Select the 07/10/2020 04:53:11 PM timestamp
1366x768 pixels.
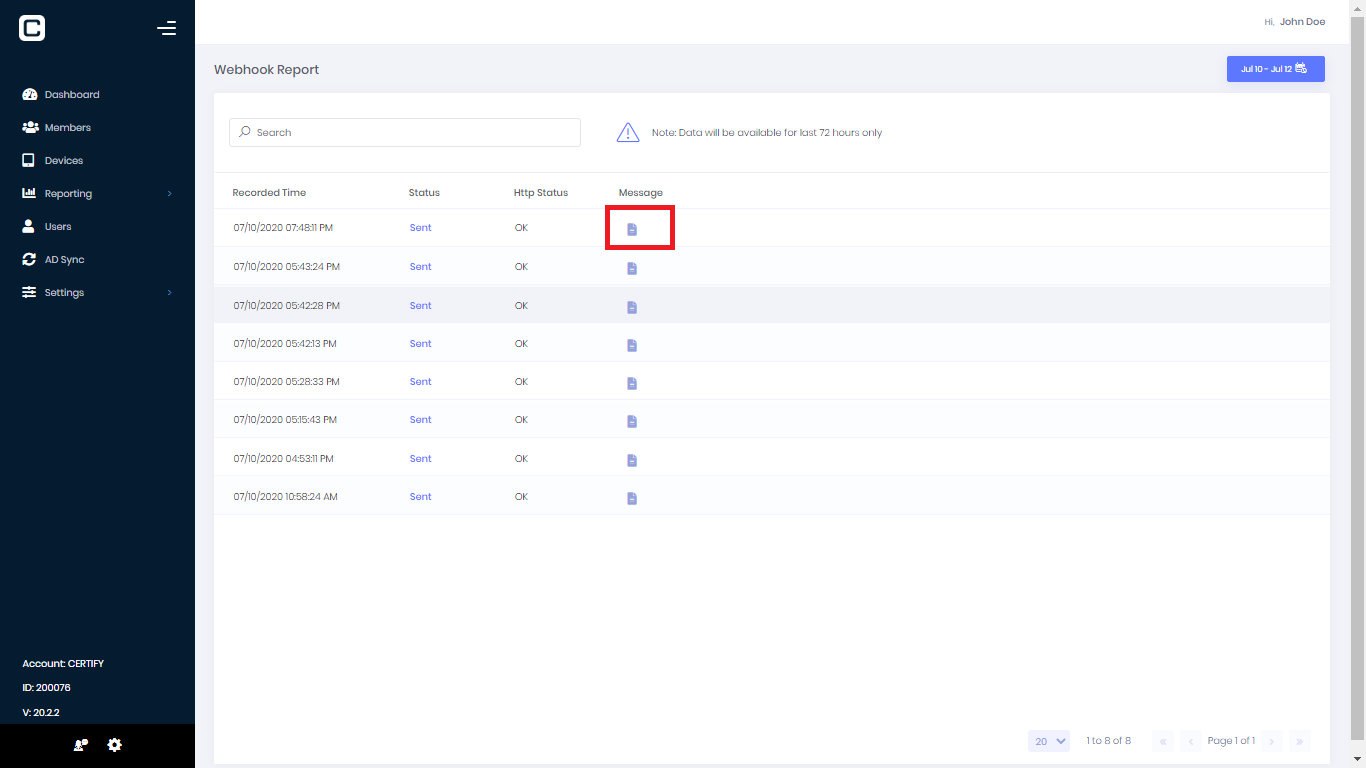[x=283, y=458]
